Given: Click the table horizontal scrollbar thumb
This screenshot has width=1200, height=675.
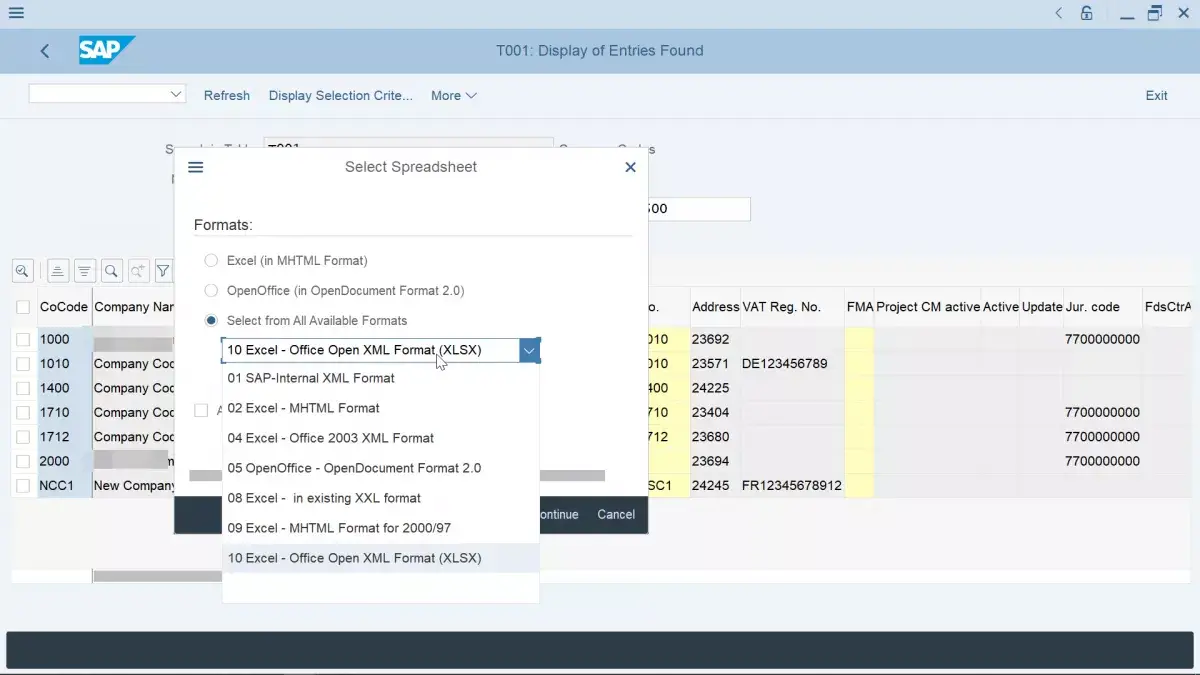Looking at the screenshot, I should (158, 576).
